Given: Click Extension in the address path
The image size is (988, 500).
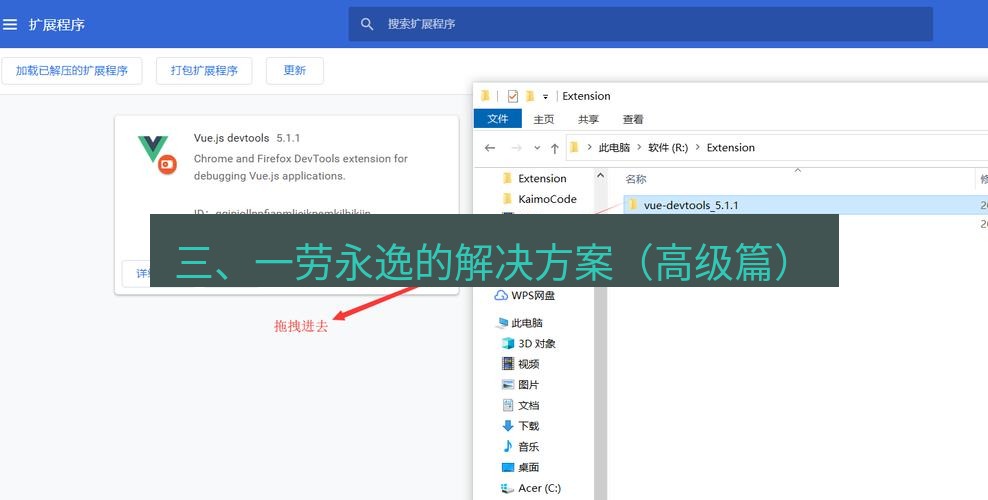Looking at the screenshot, I should click(x=731, y=147).
